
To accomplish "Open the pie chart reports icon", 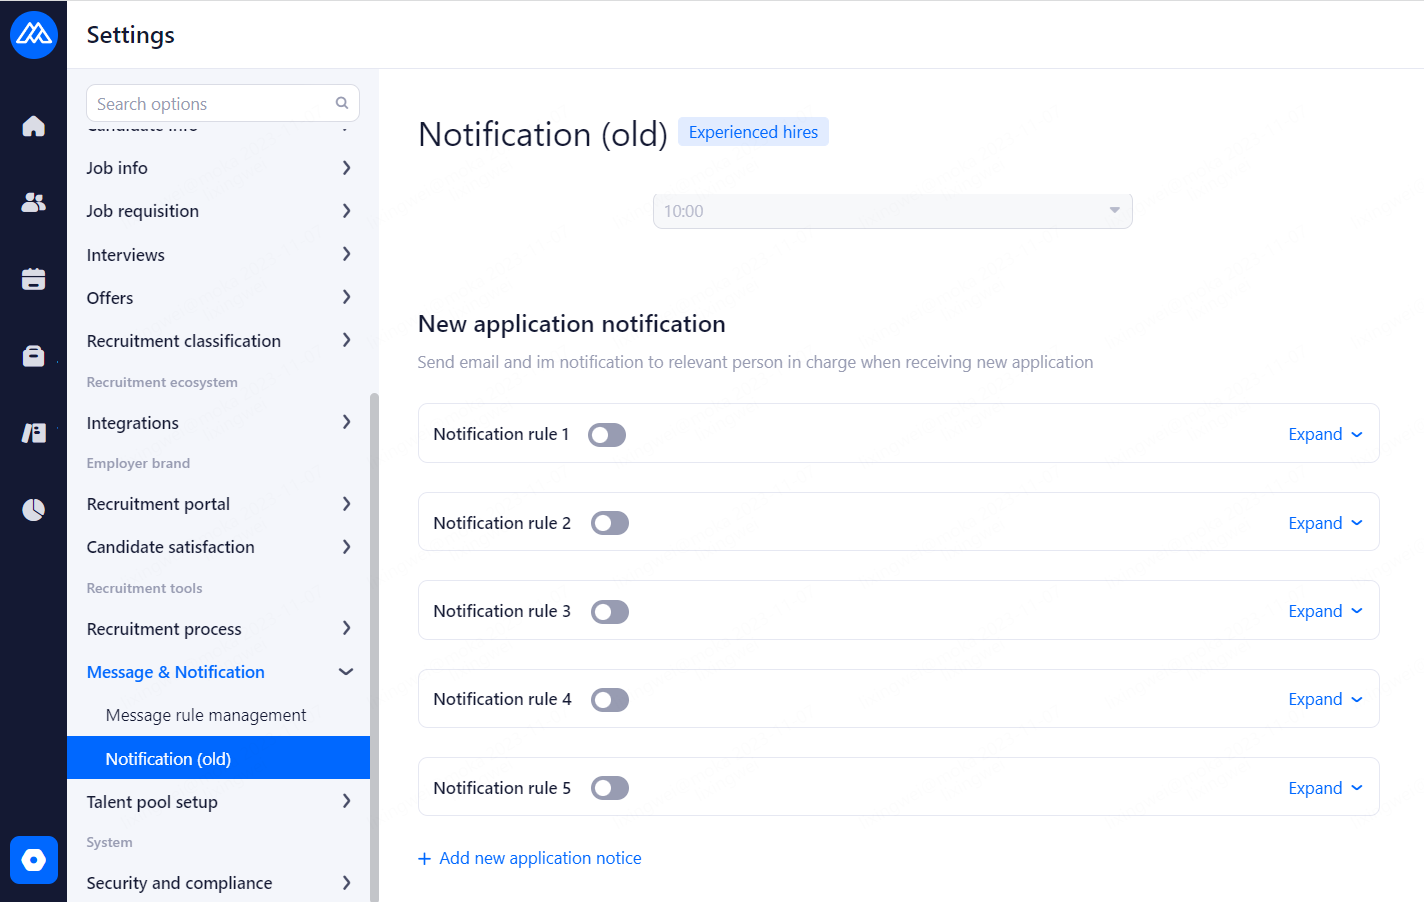I will [33, 510].
